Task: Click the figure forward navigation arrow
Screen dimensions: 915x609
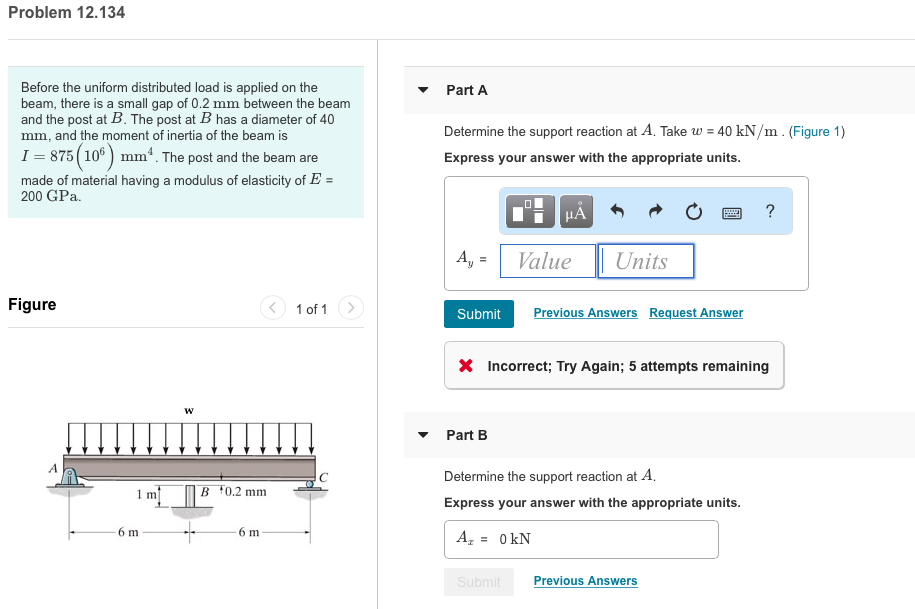Action: coord(350,308)
